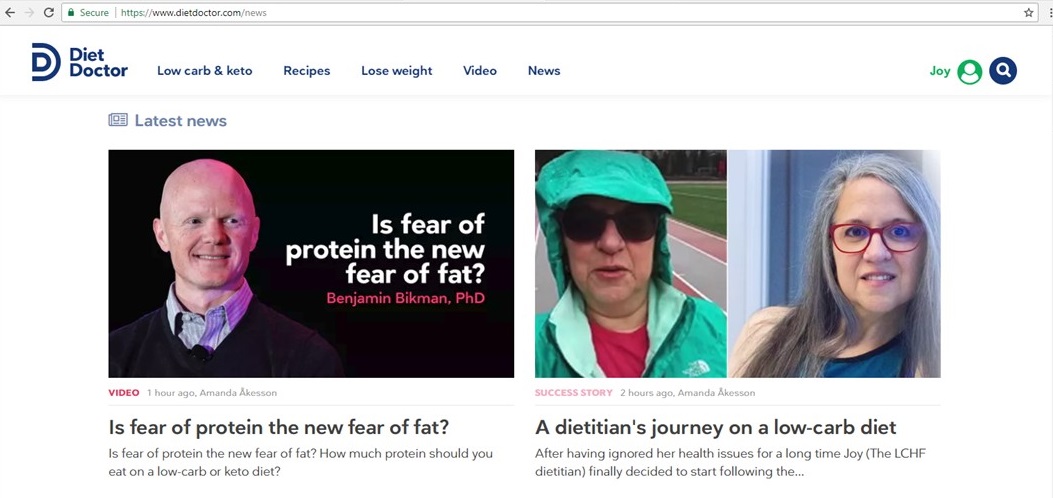Click the newspaper icon beside Latest news

(x=118, y=120)
